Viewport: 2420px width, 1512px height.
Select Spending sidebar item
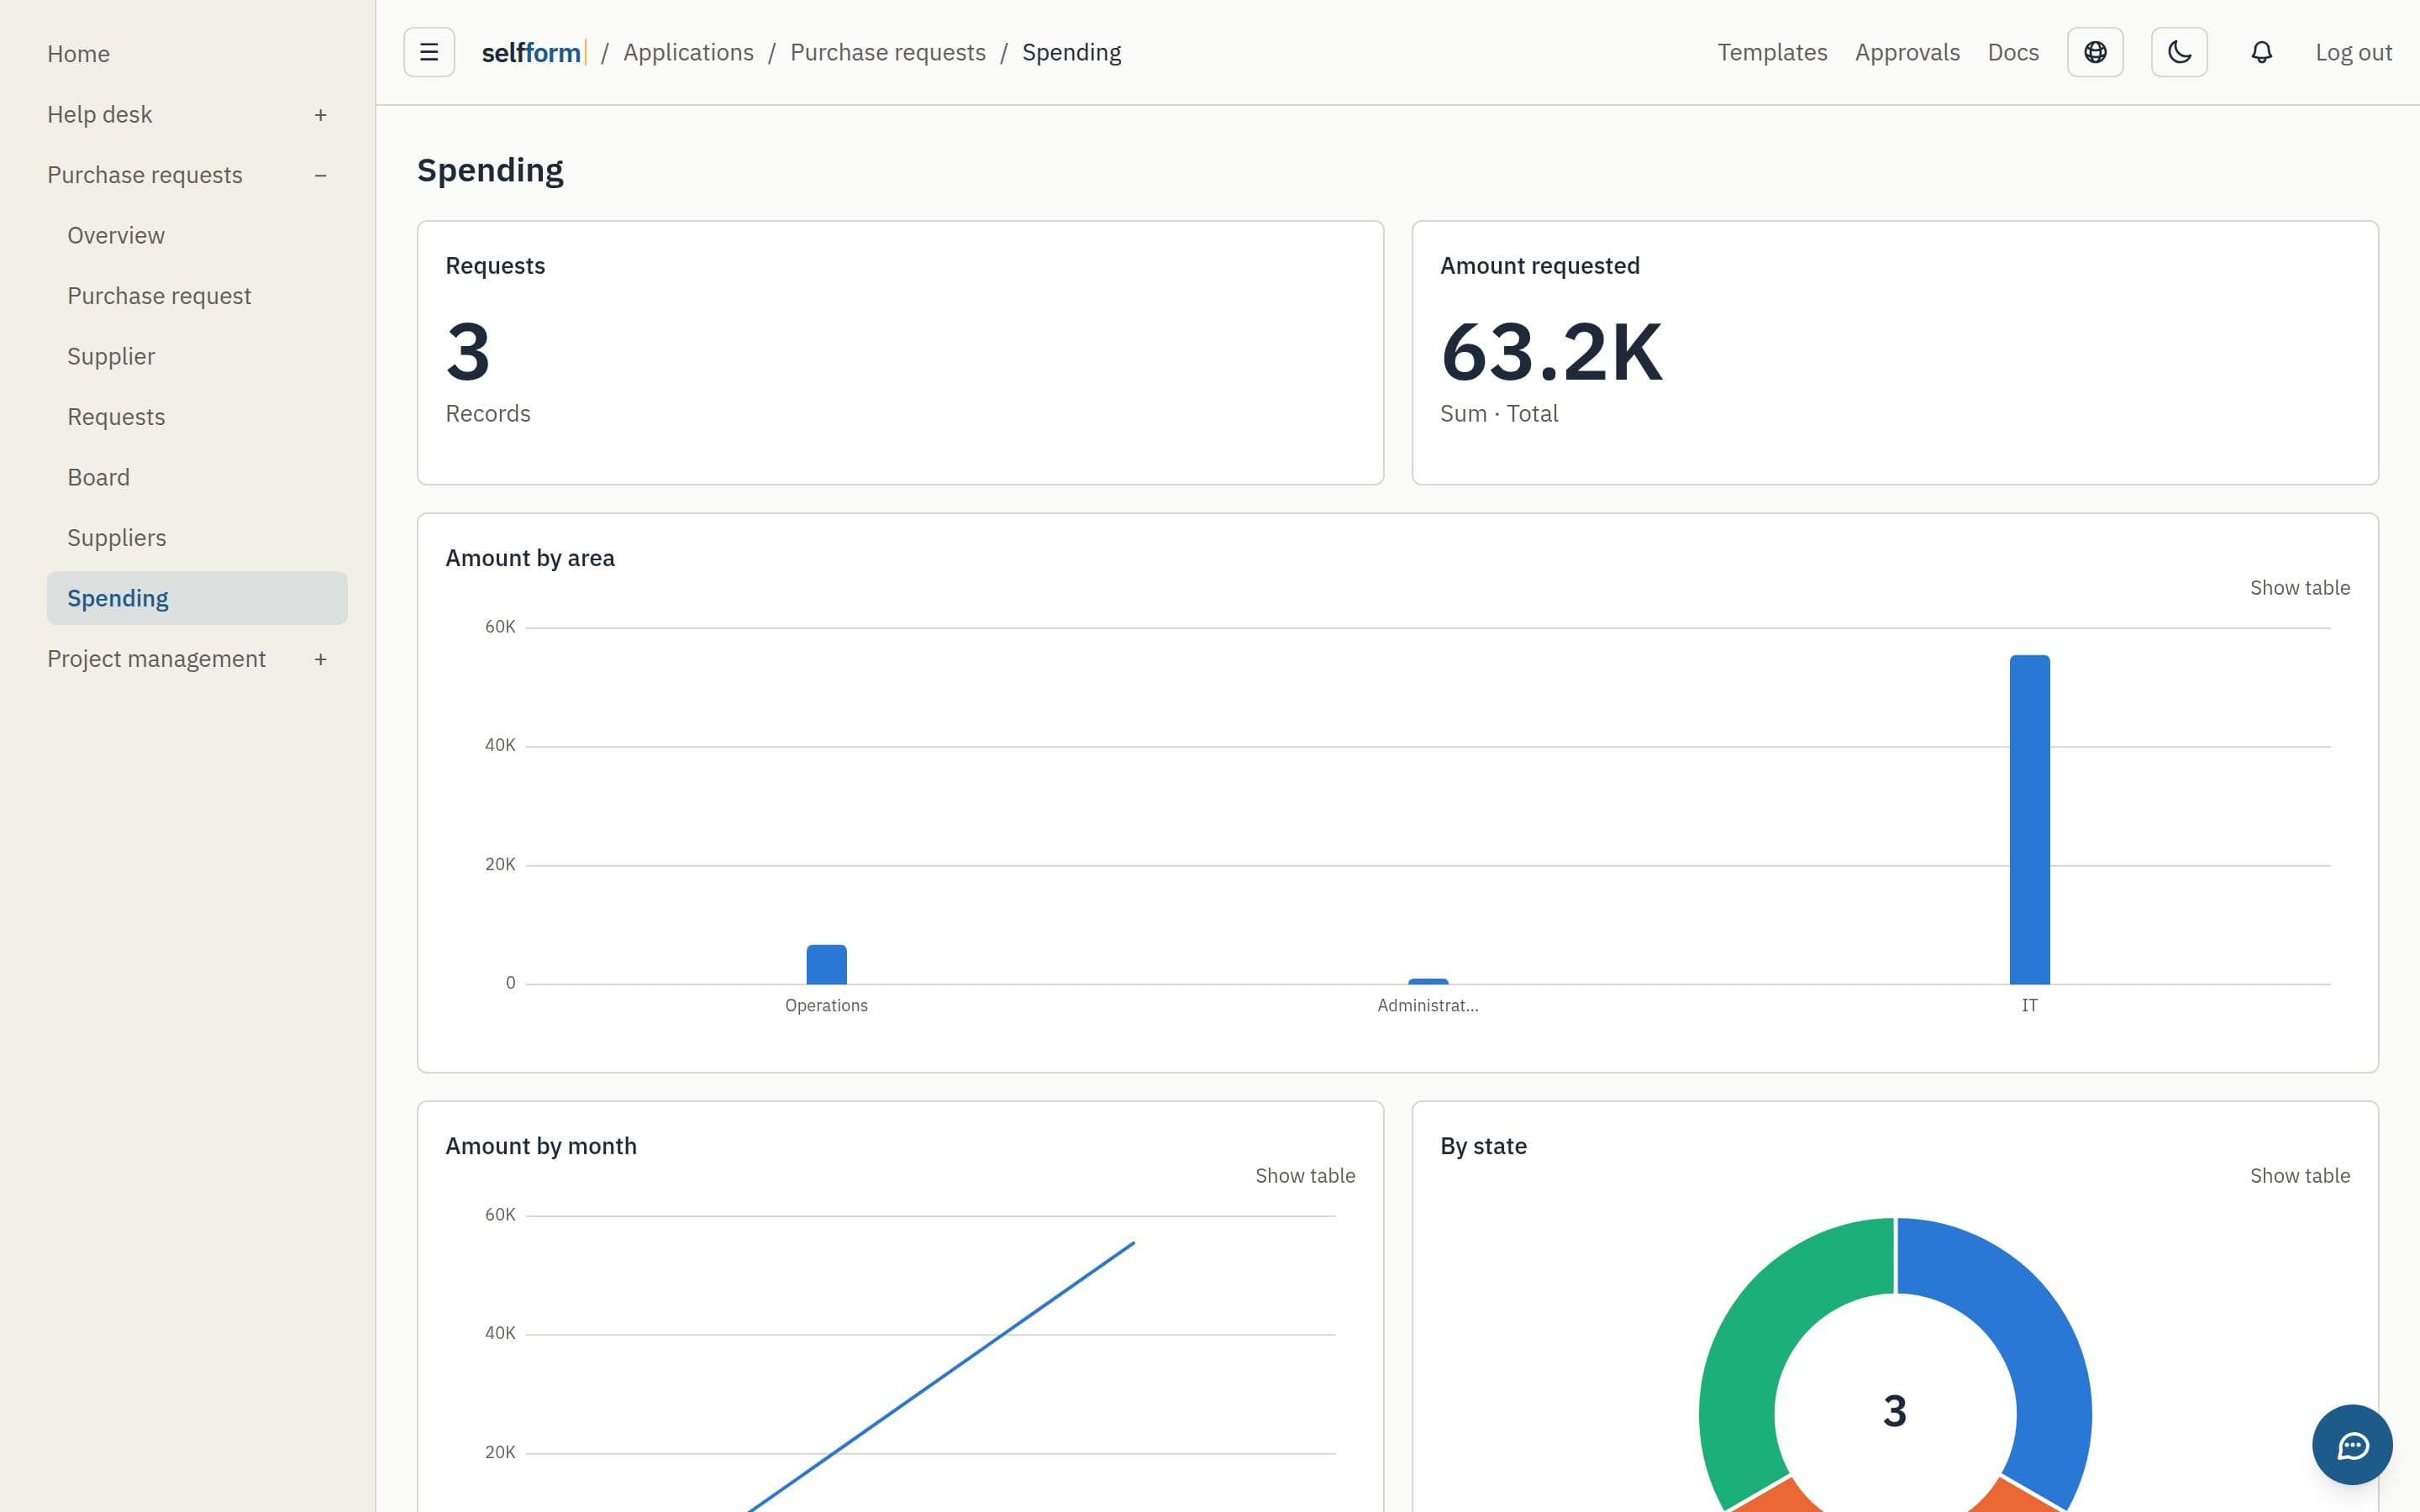tap(197, 598)
